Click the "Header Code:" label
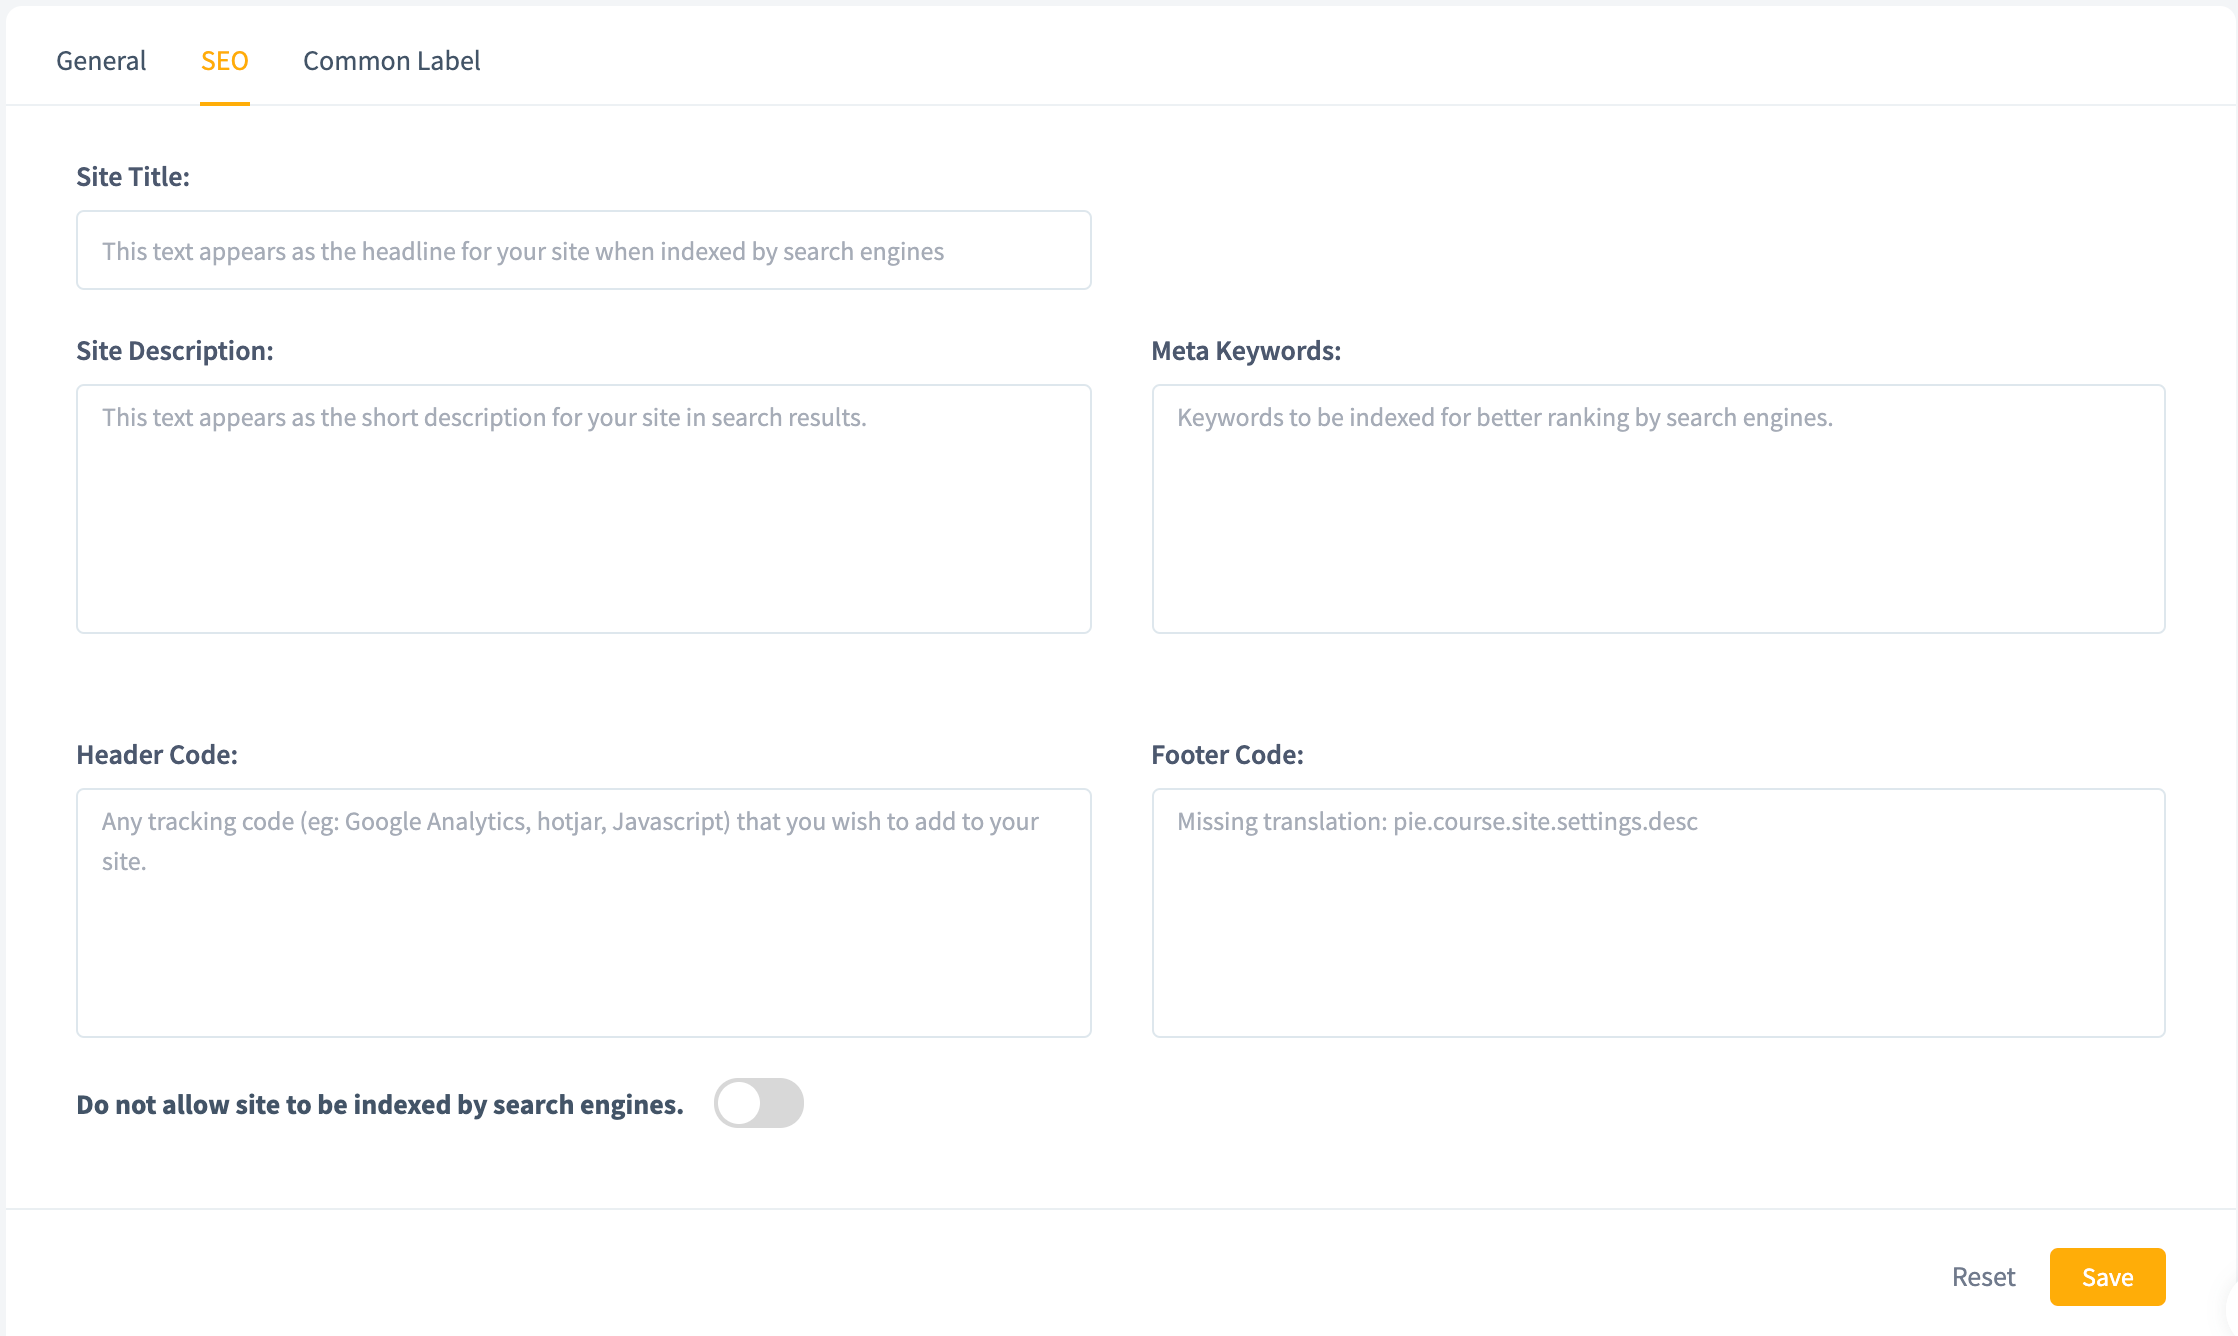The height and width of the screenshot is (1336, 2238). (157, 755)
